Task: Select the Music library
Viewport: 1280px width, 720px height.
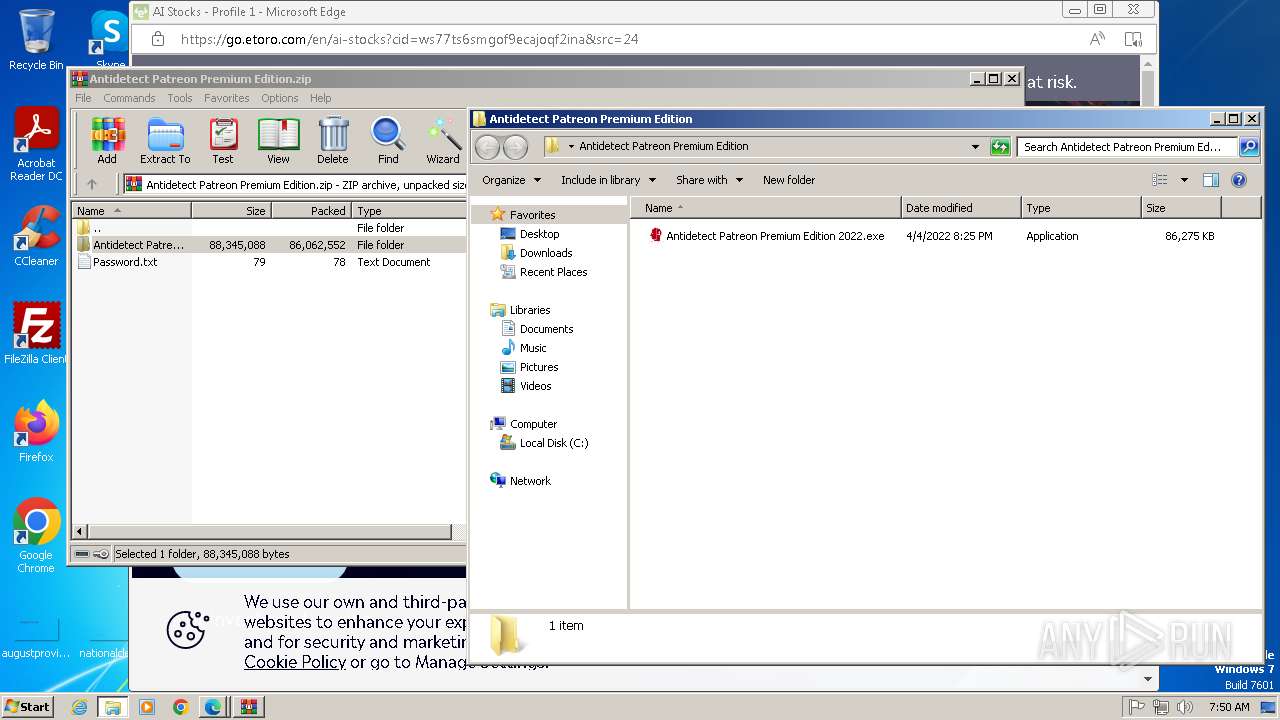Action: click(533, 348)
